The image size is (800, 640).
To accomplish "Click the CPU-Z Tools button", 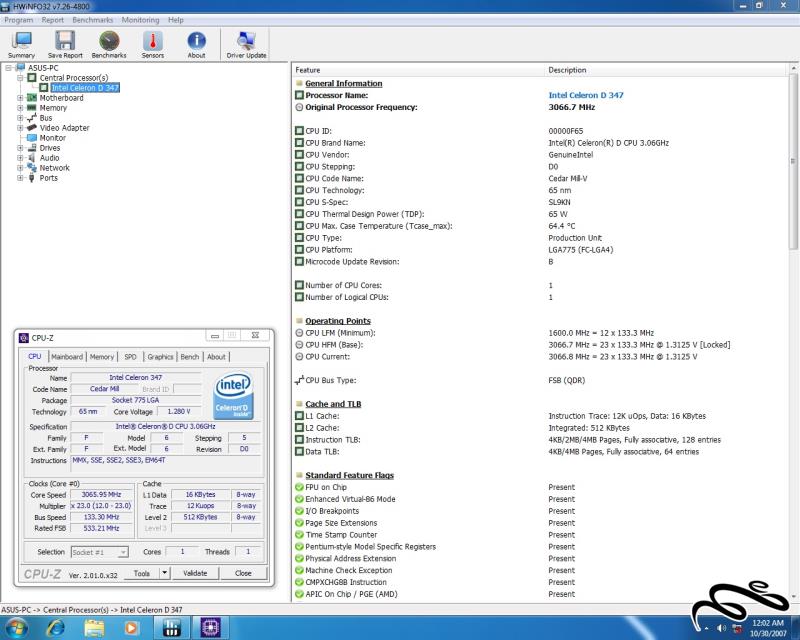I will click(x=142, y=573).
